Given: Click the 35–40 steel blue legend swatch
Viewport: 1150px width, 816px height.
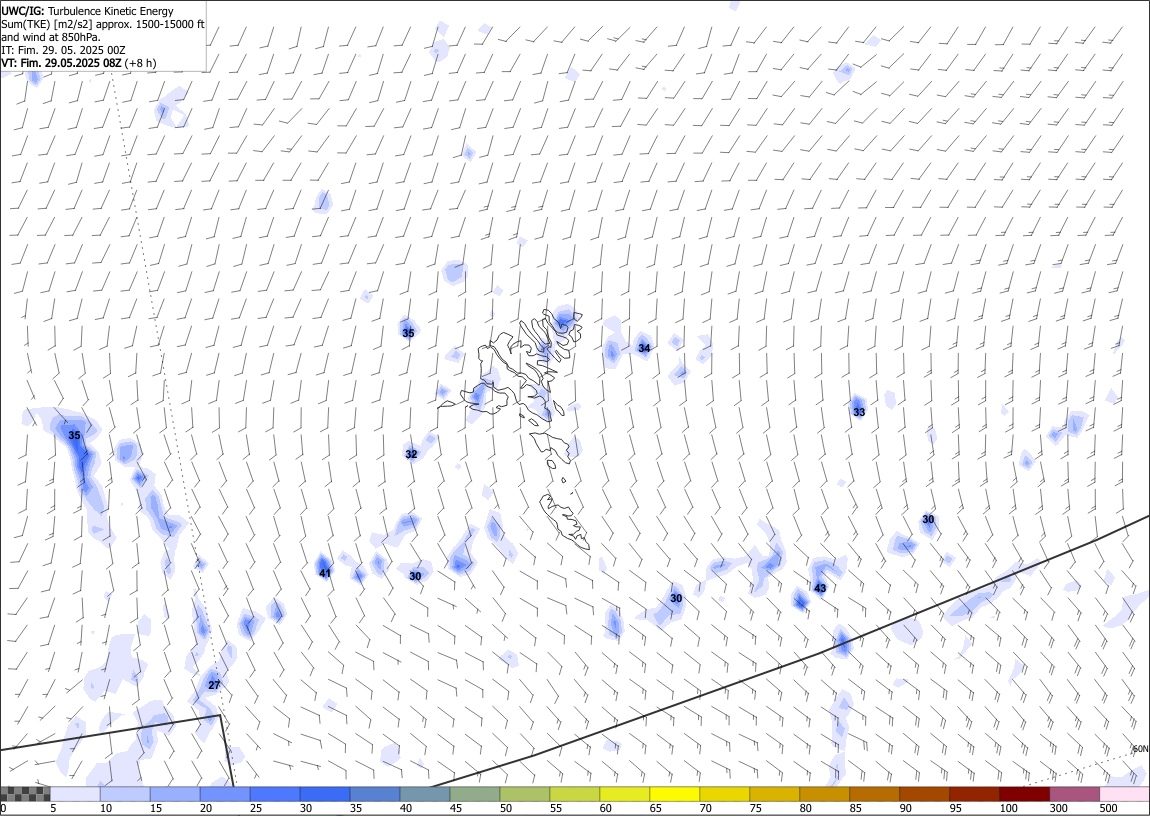Looking at the screenshot, I should point(375,794).
